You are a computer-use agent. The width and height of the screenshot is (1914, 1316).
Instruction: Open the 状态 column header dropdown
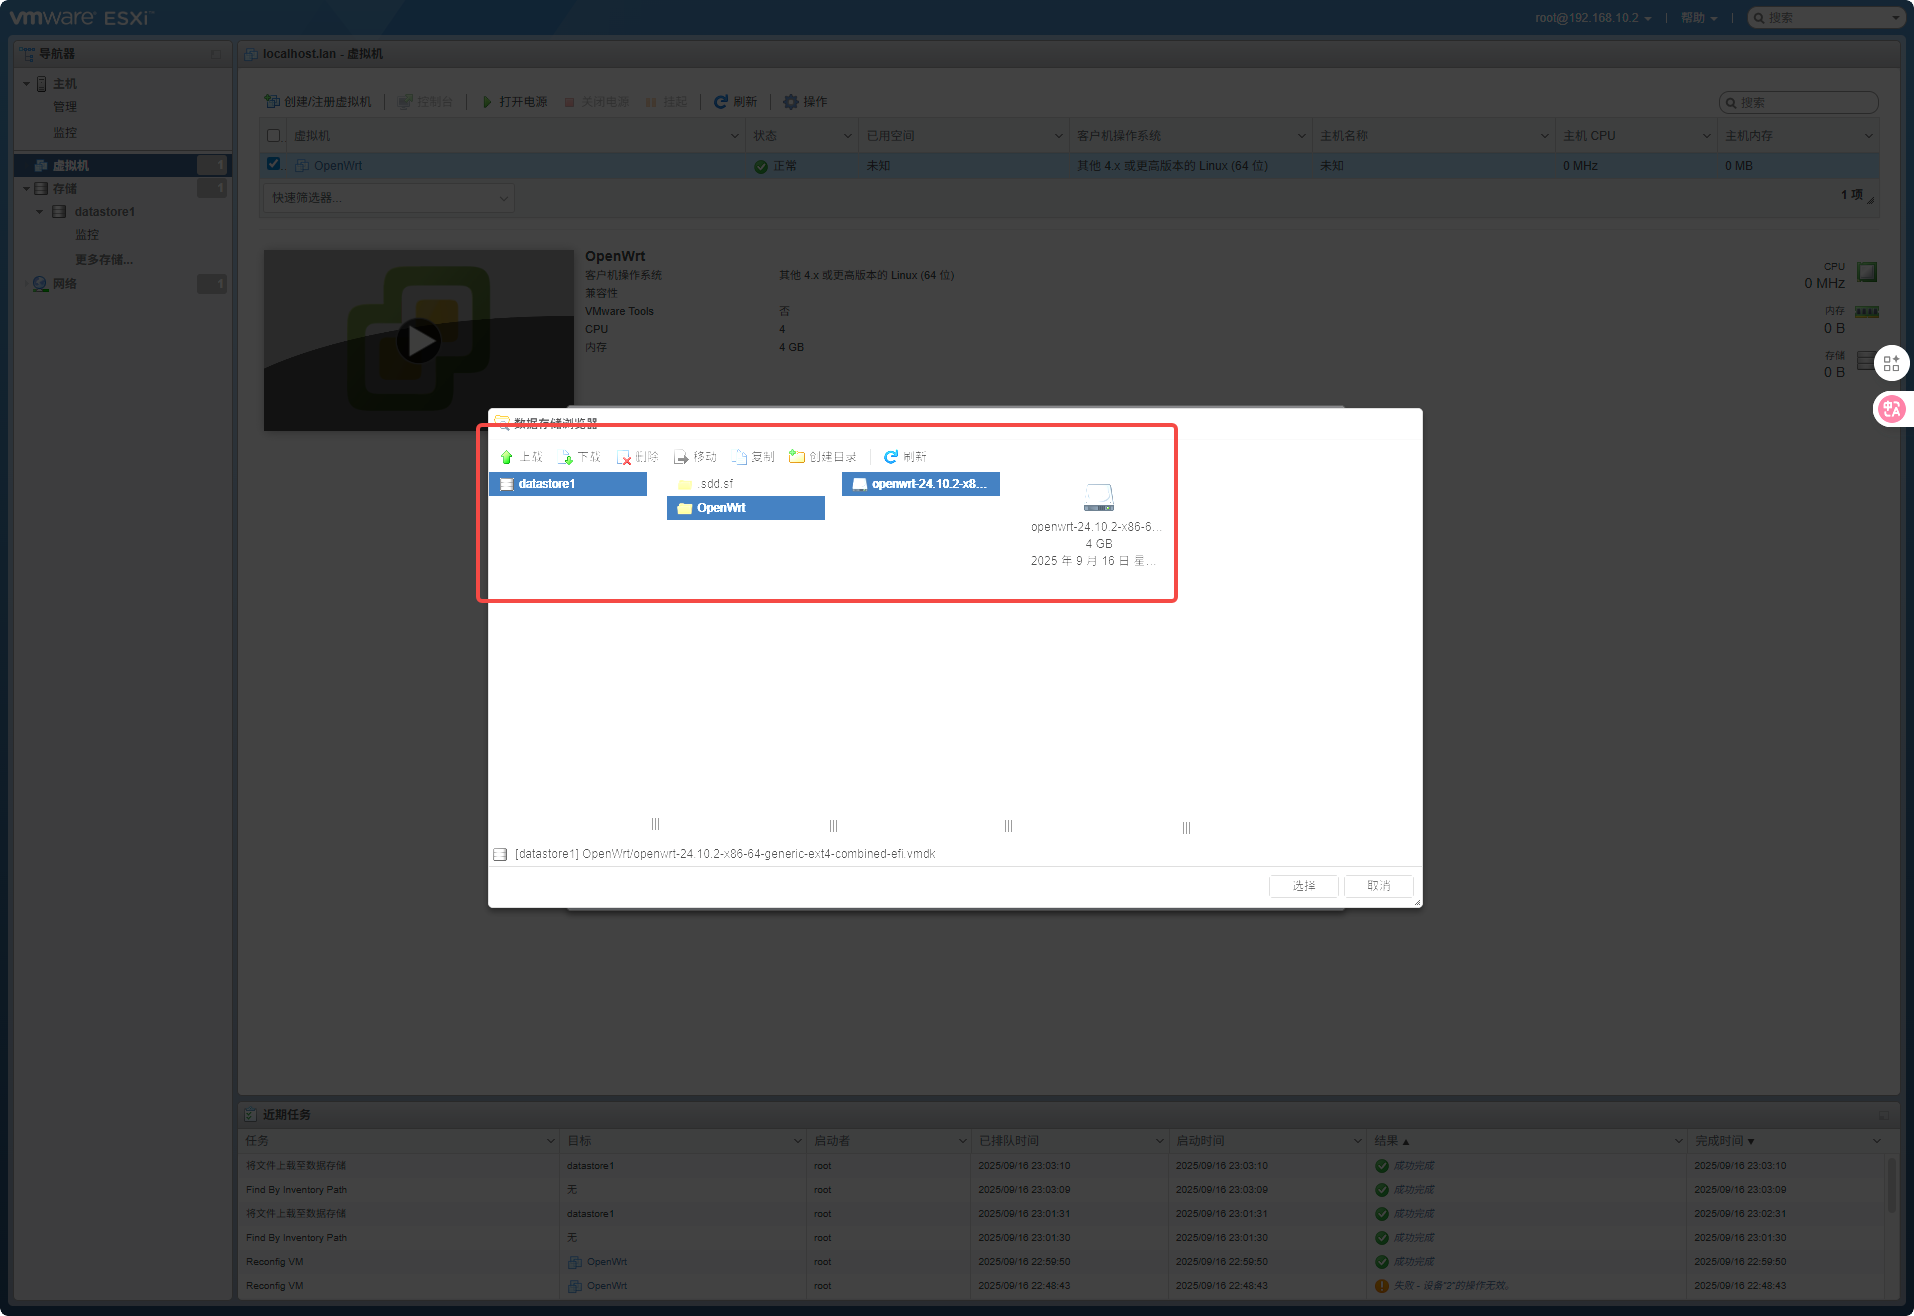click(848, 136)
